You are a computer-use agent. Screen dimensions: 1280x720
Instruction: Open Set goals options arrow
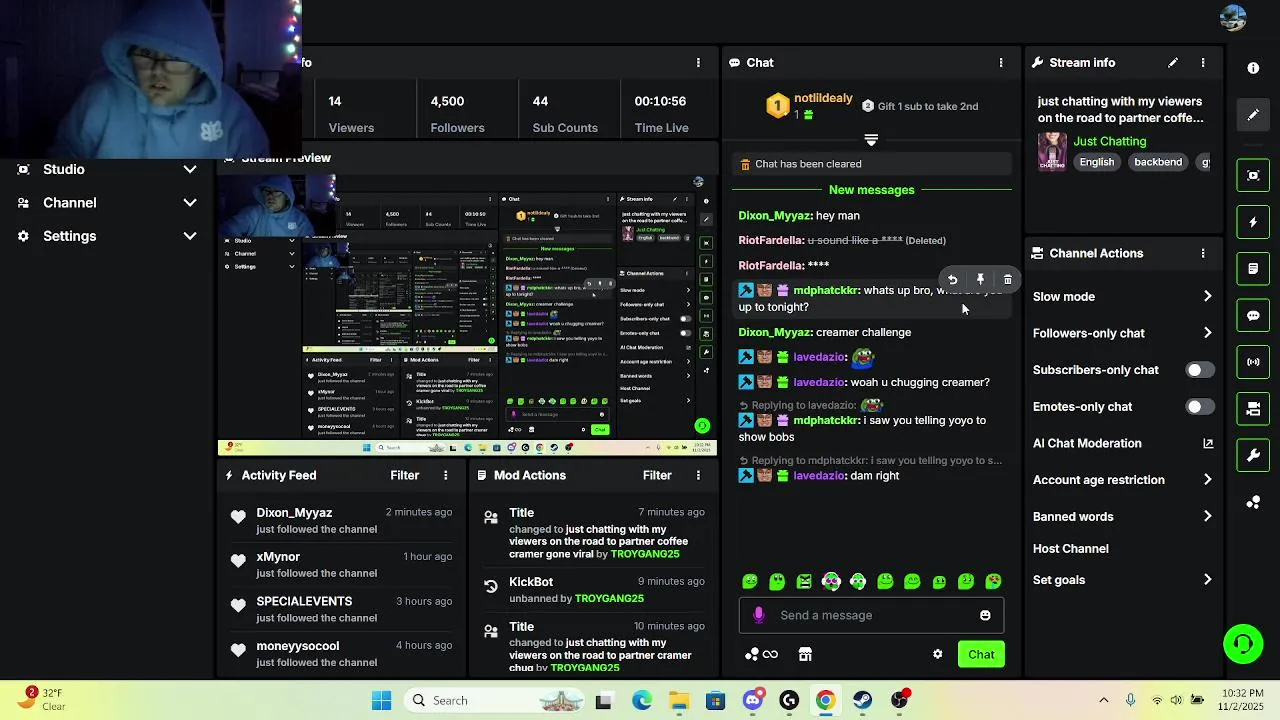pyautogui.click(x=1207, y=580)
